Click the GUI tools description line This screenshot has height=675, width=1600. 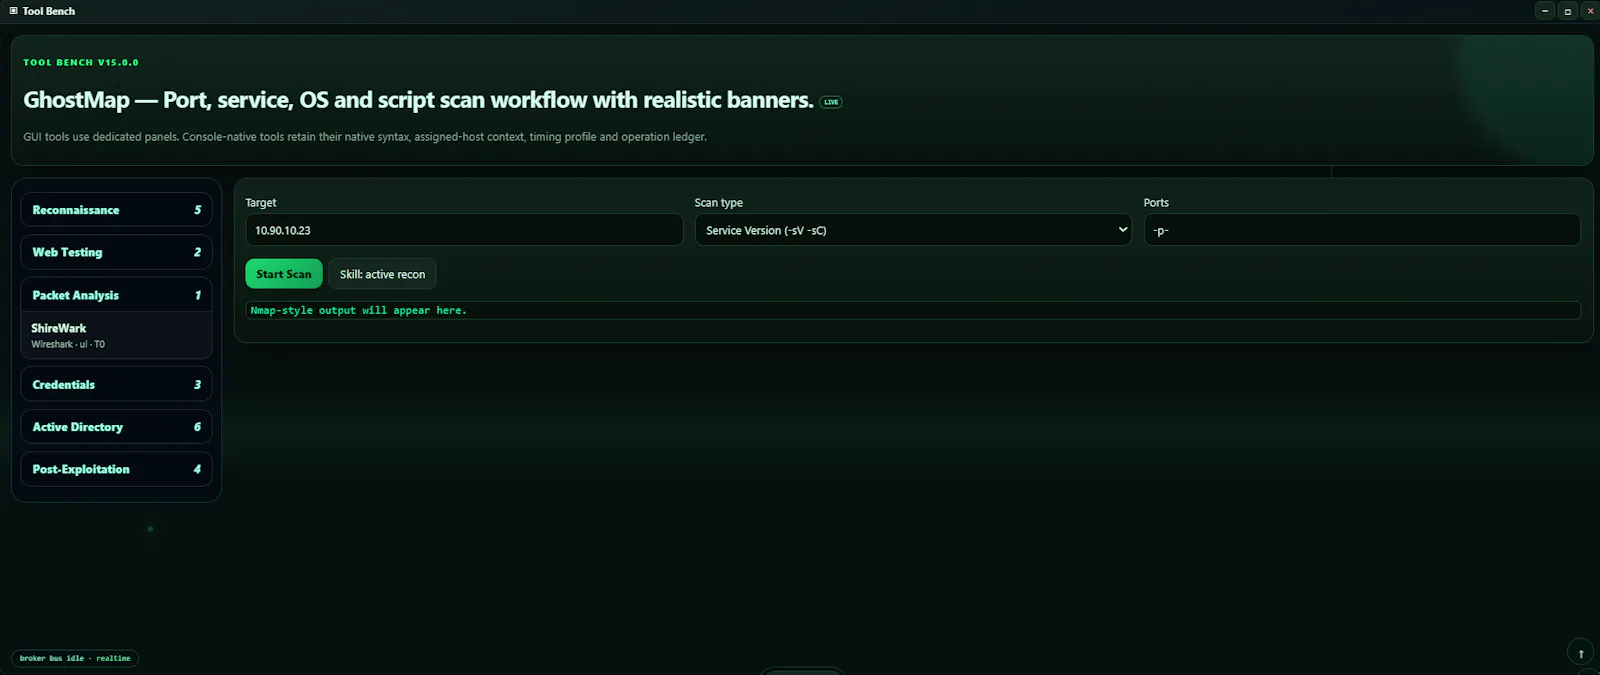[365, 137]
